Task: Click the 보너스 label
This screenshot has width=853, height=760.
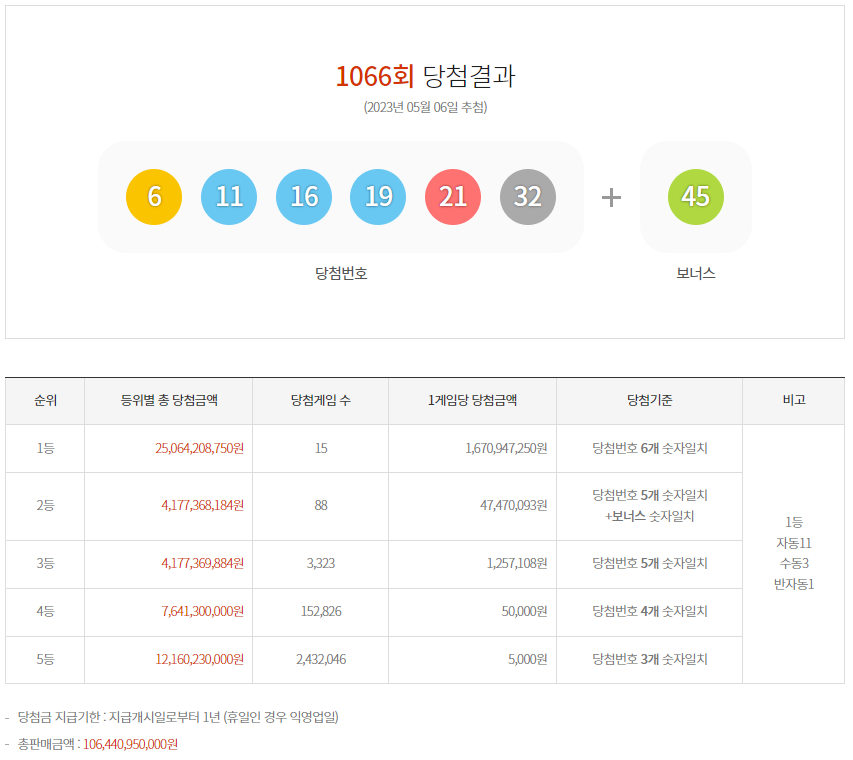Action: (696, 273)
